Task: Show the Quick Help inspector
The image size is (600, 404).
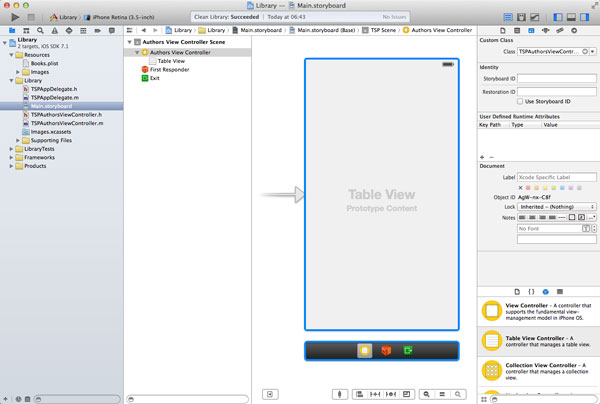Action: pos(517,31)
